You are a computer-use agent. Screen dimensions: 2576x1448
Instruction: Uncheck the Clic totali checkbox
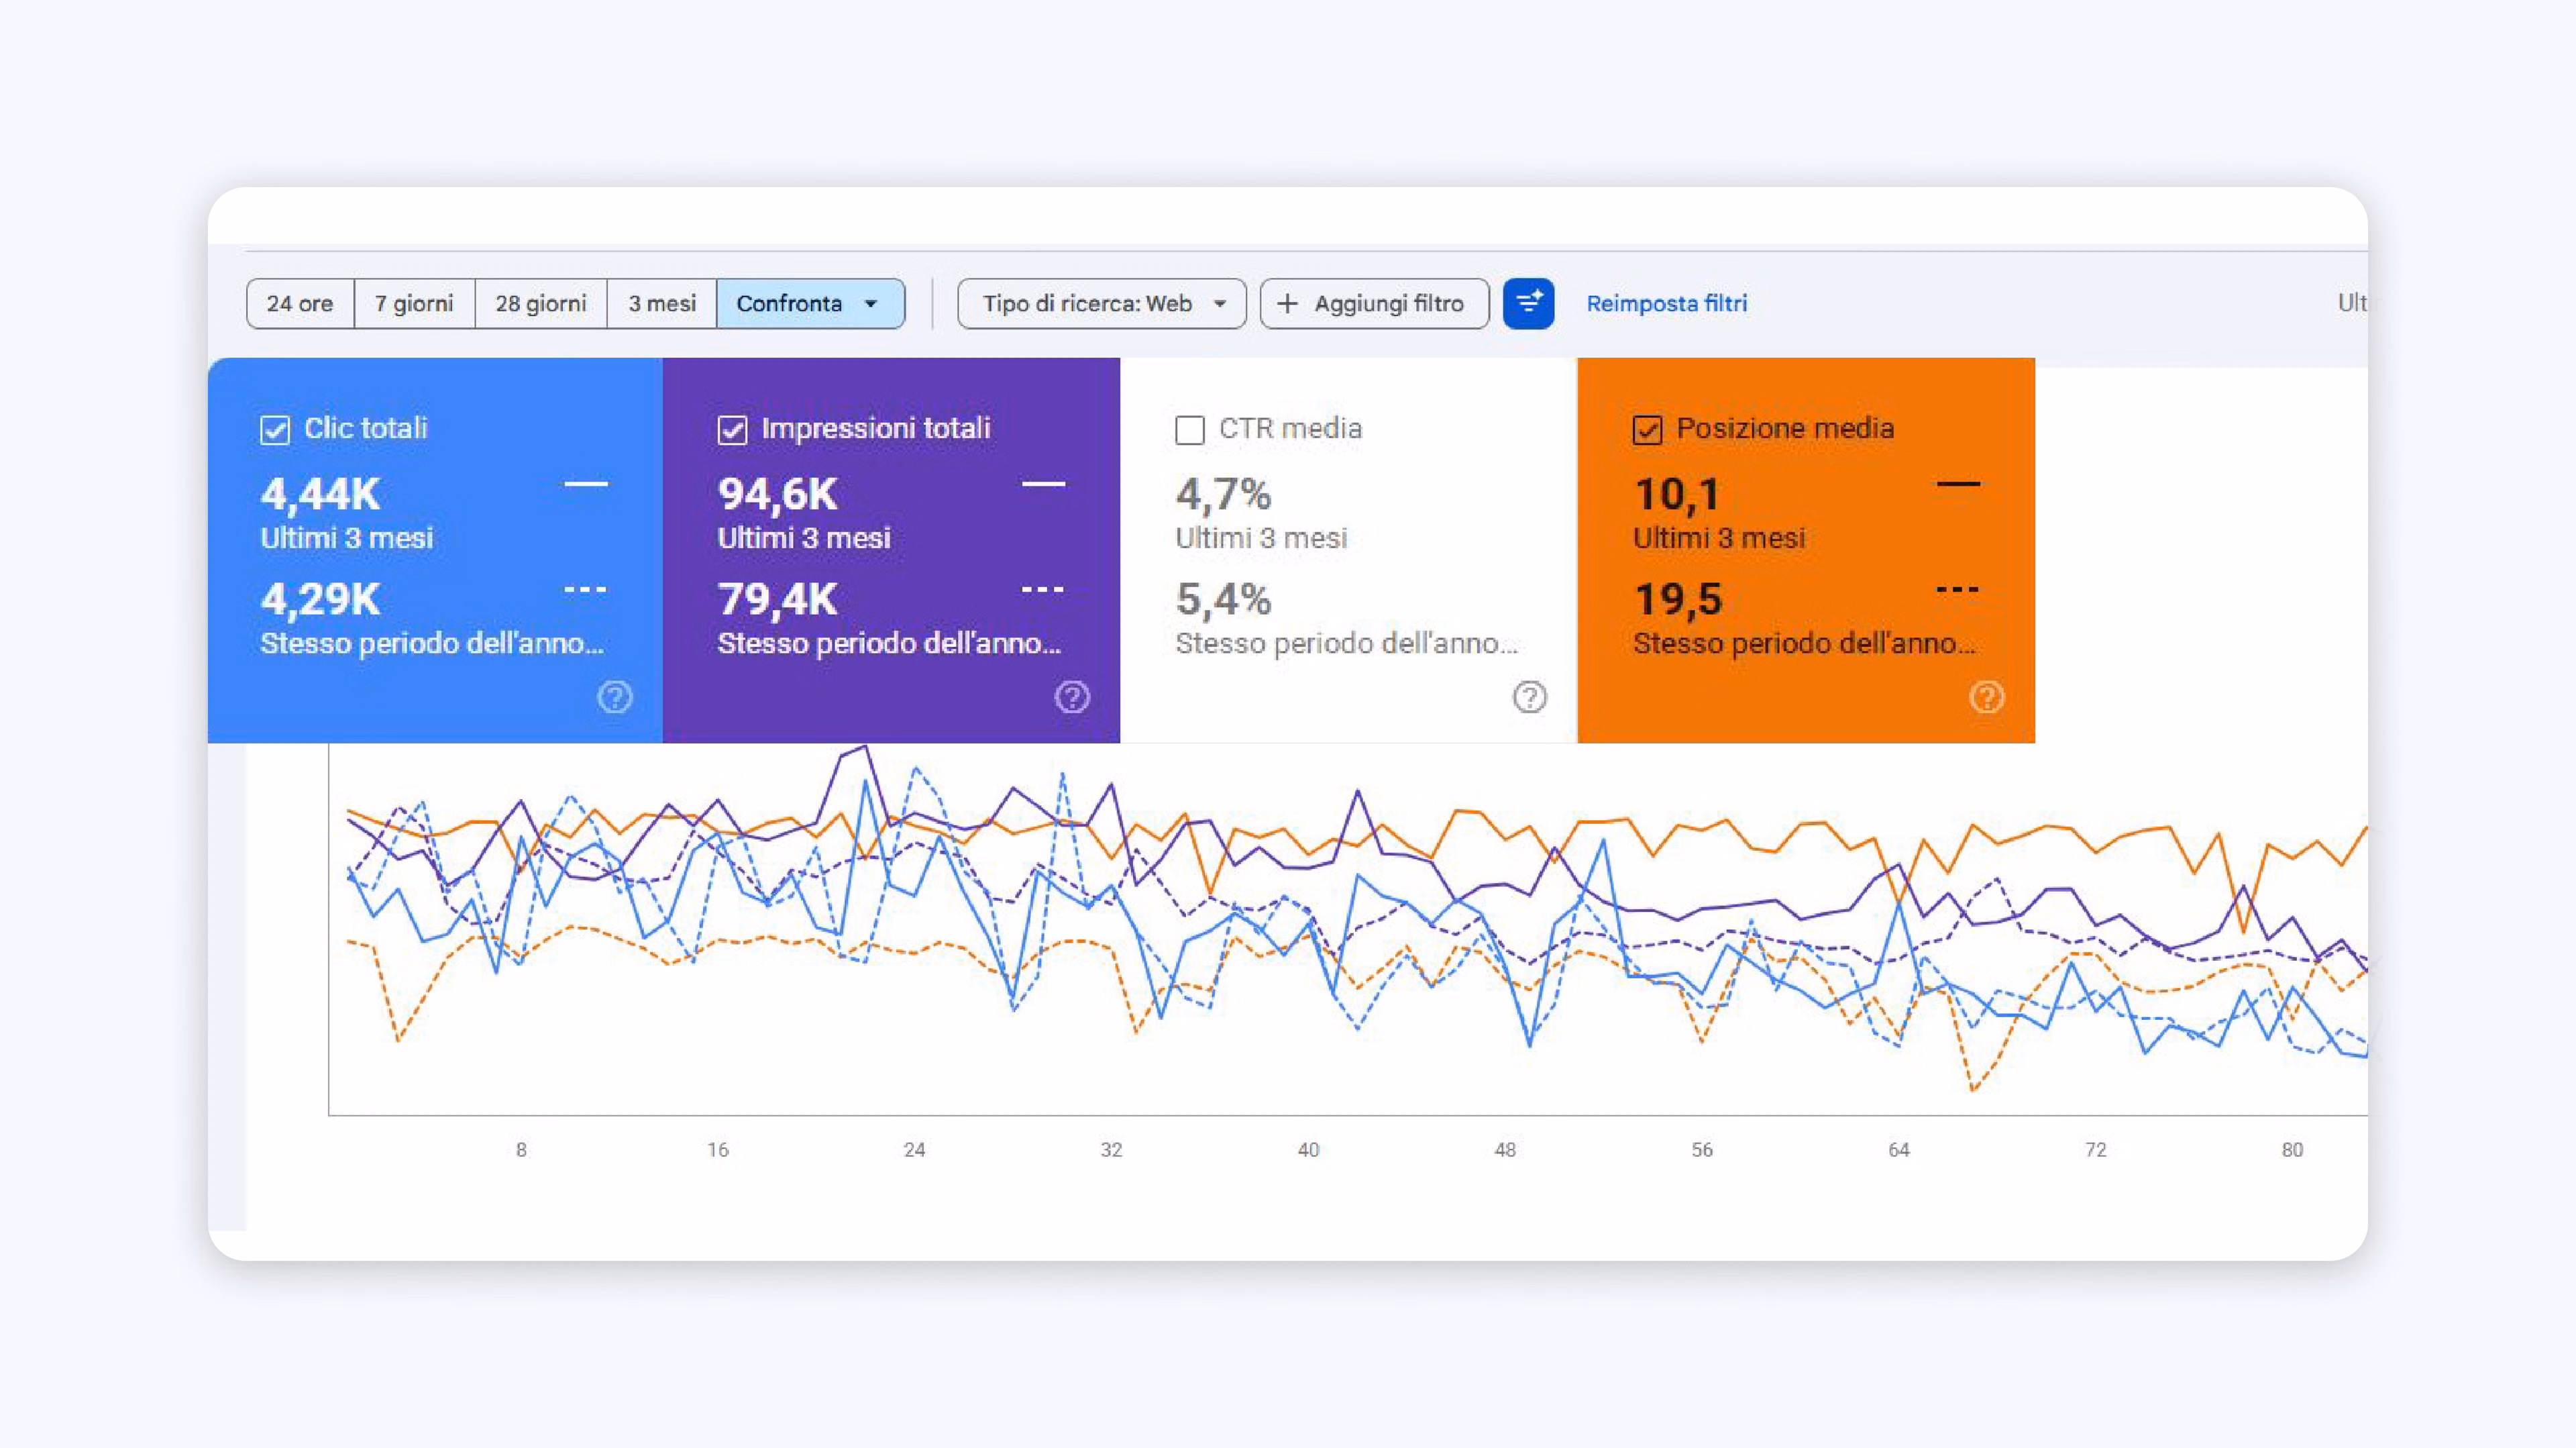(275, 430)
